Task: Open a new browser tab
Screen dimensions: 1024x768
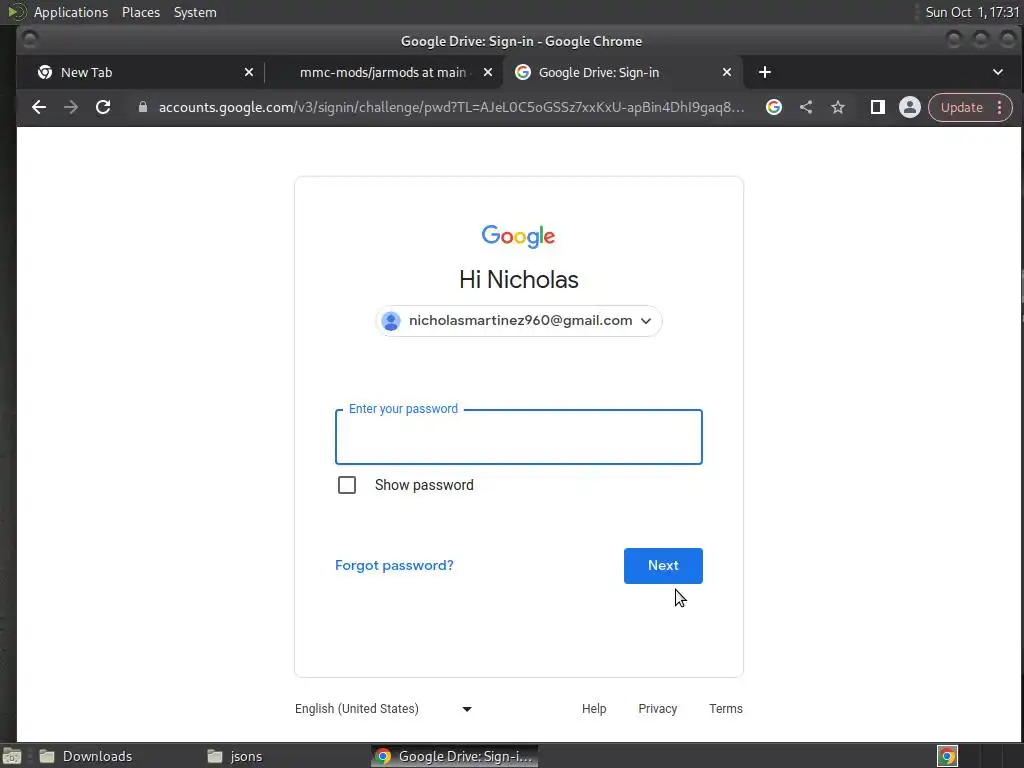Action: 765,72
